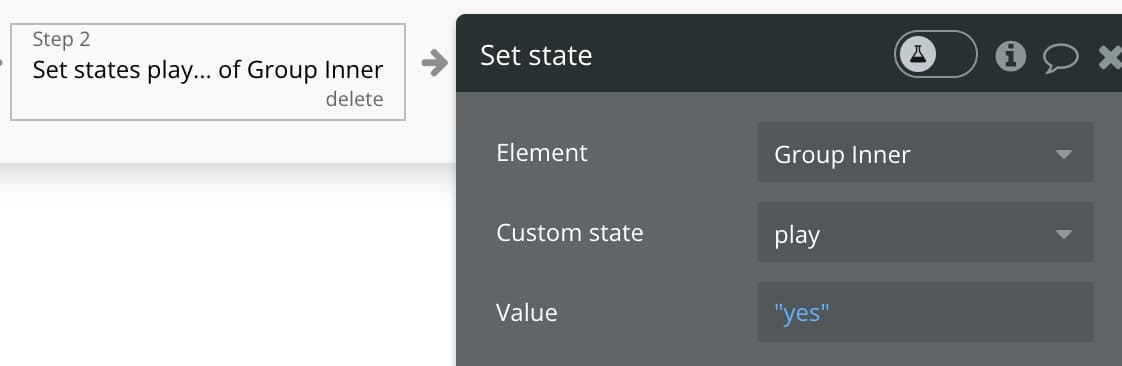1122x366 pixels.
Task: Toggle the experimental flask switch on
Action: (935, 54)
